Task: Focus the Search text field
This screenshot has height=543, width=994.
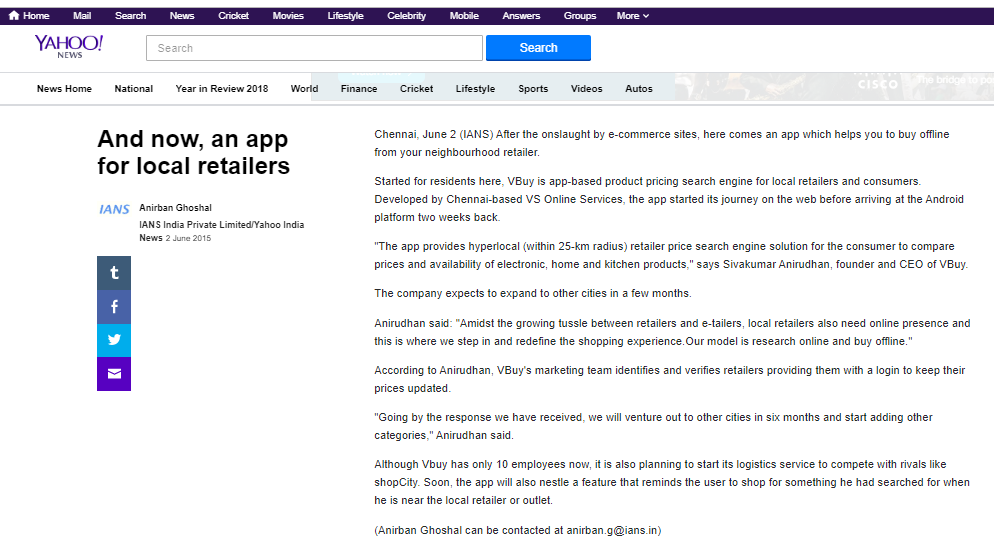Action: (x=314, y=48)
